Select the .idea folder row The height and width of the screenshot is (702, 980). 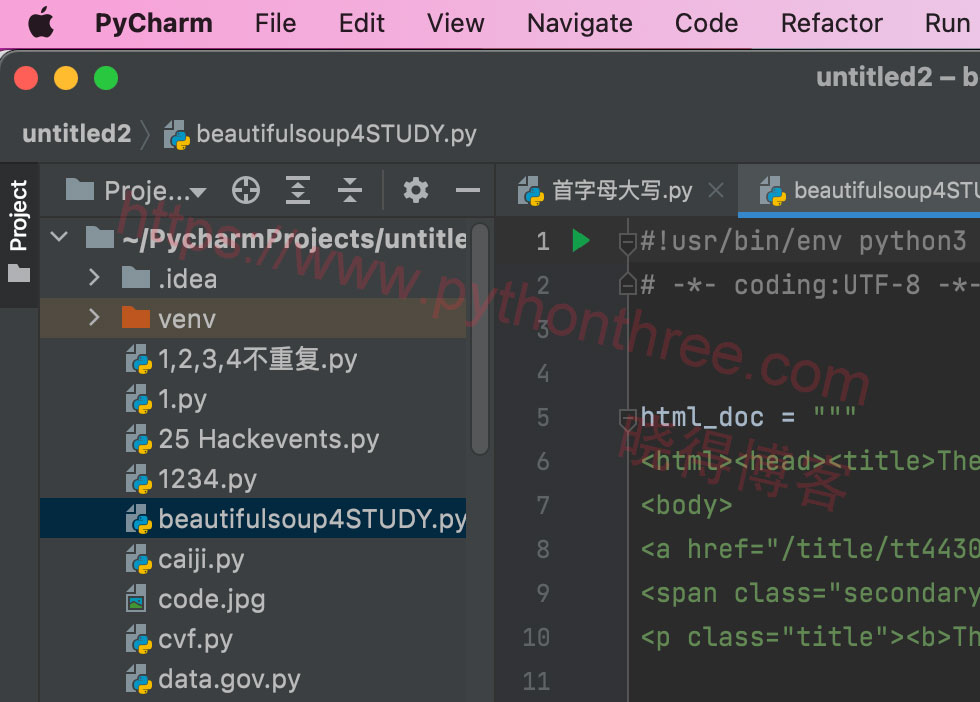[x=253, y=278]
